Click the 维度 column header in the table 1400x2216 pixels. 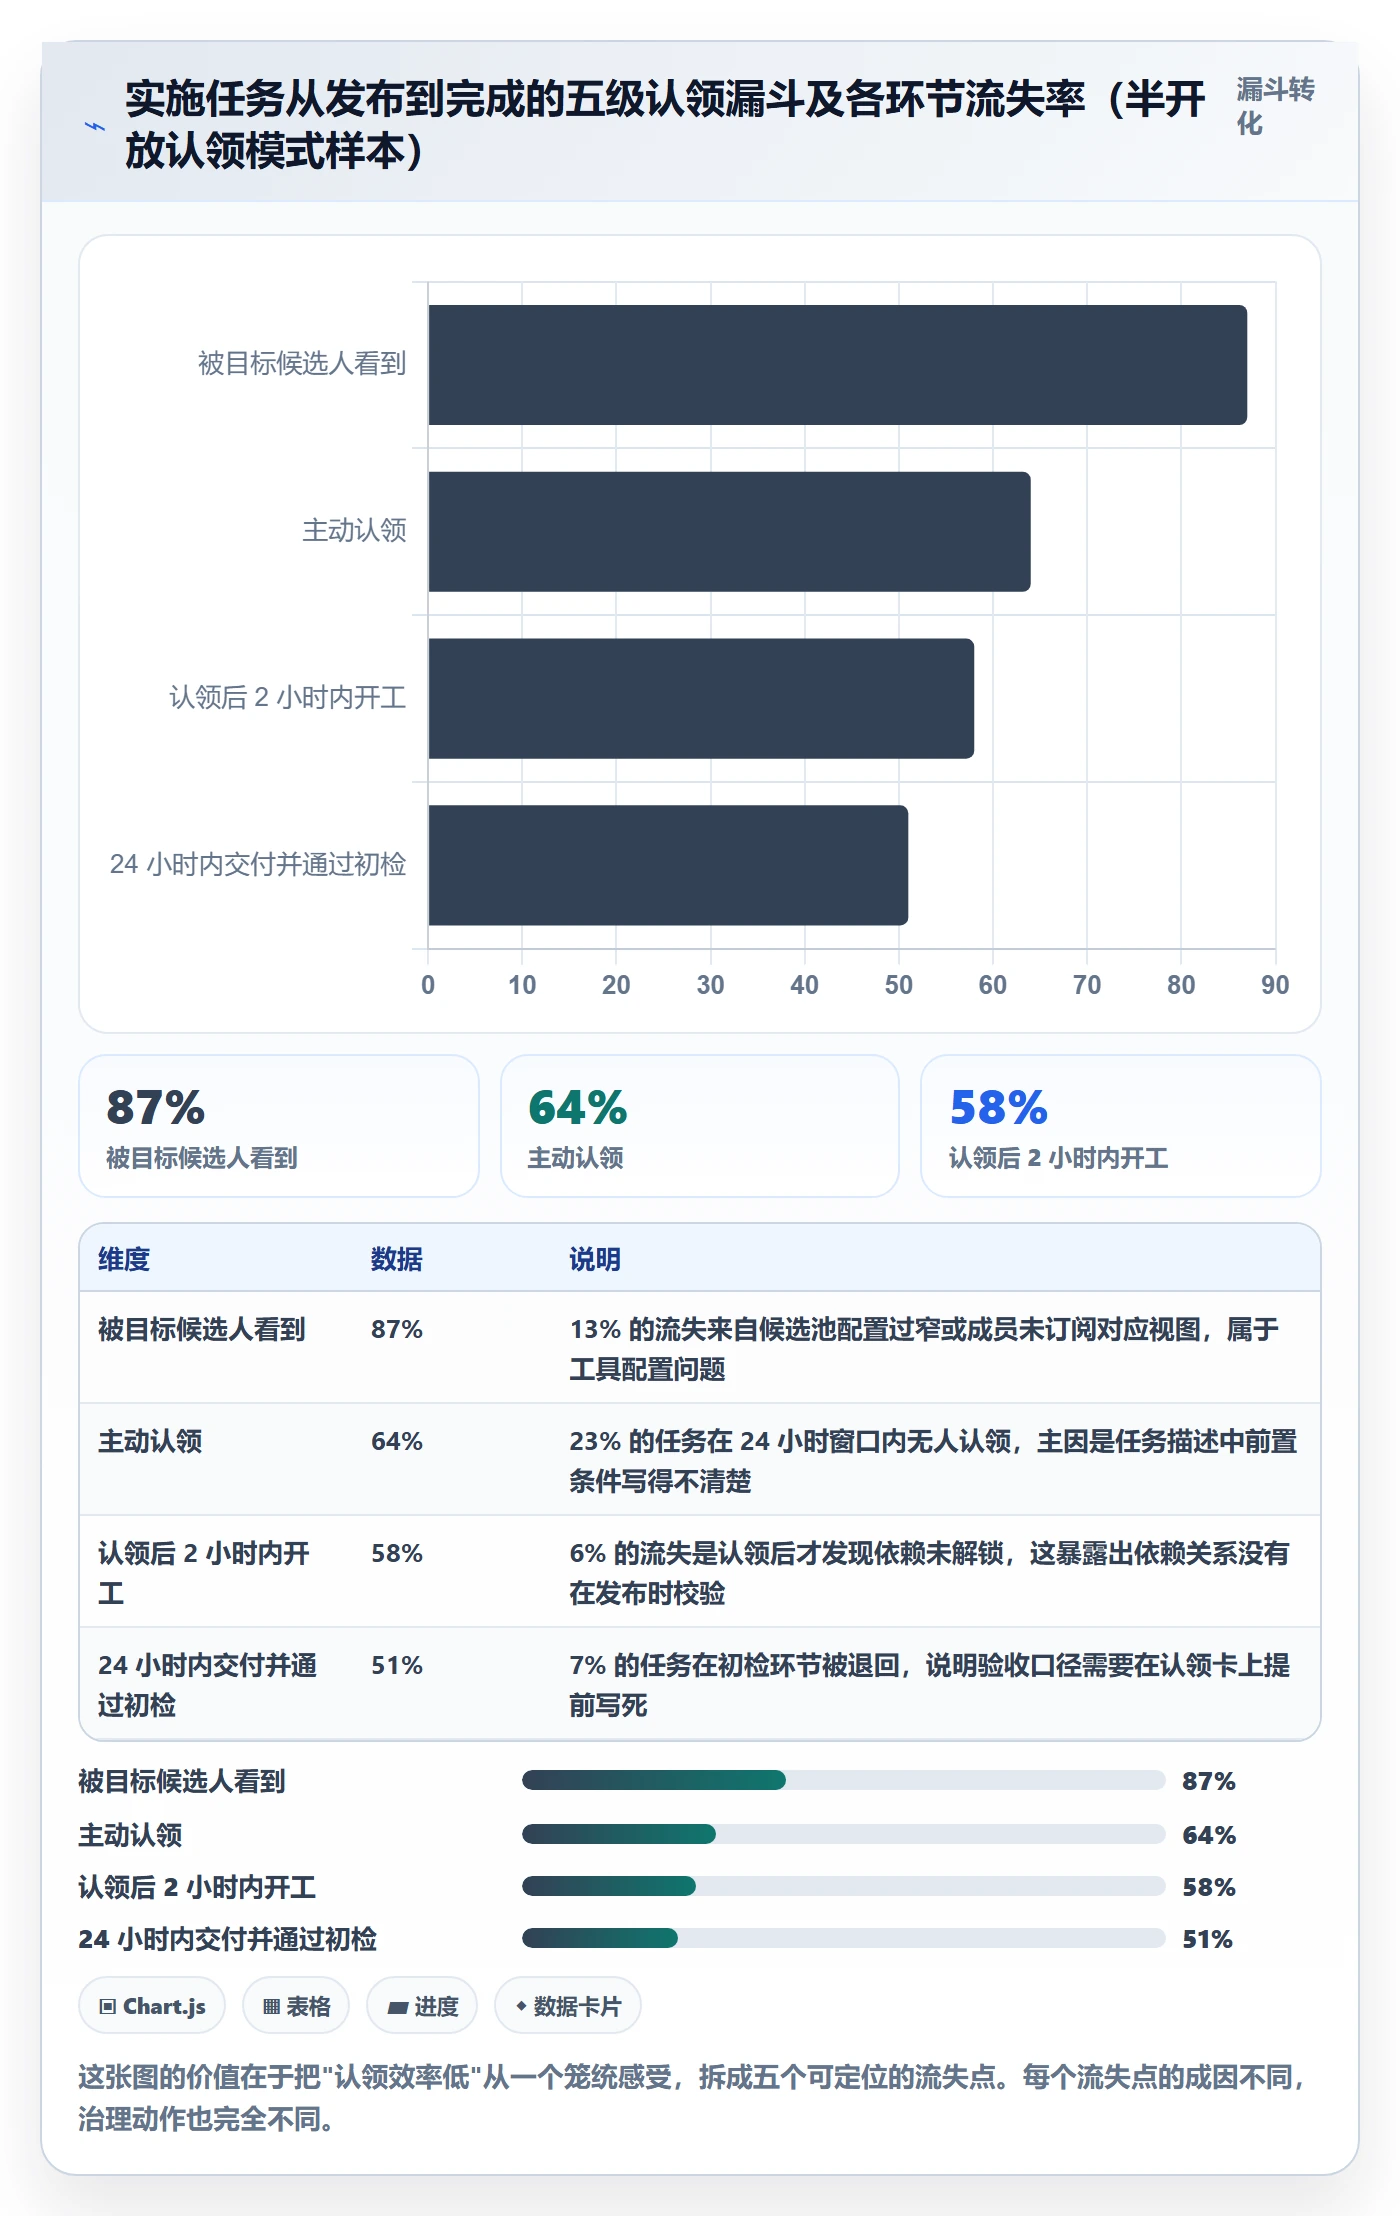[124, 1259]
